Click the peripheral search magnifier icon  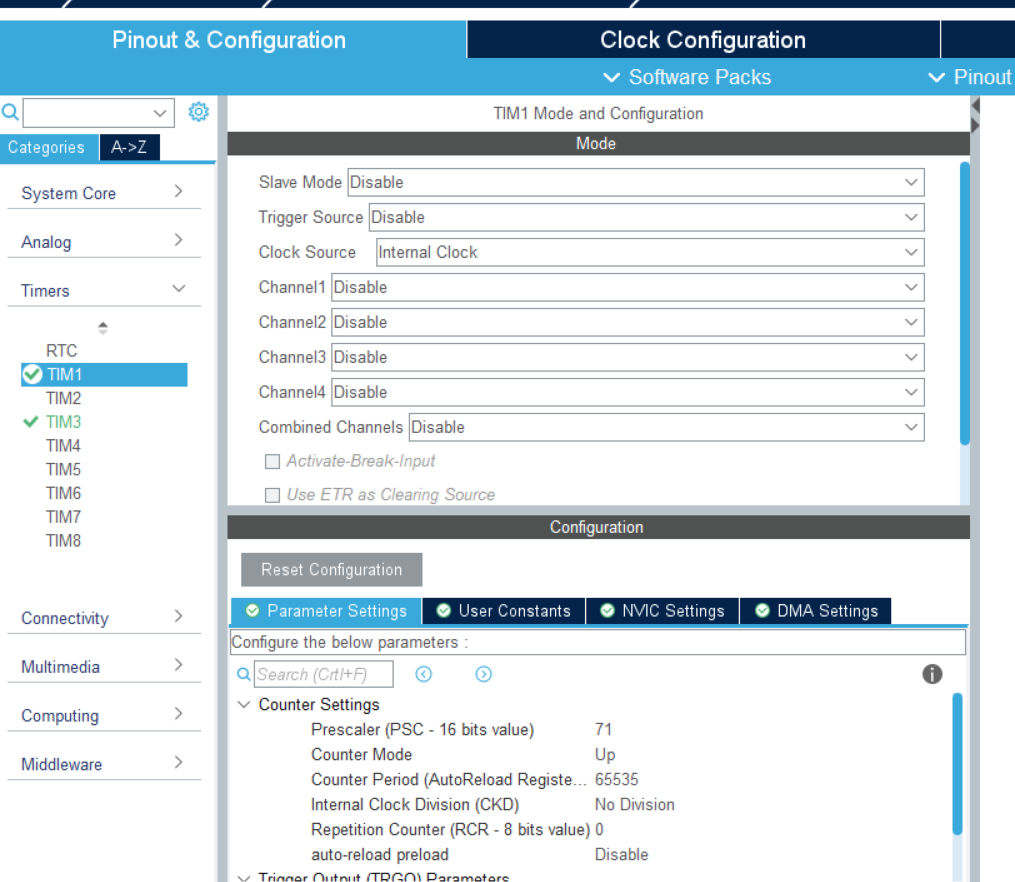10,112
